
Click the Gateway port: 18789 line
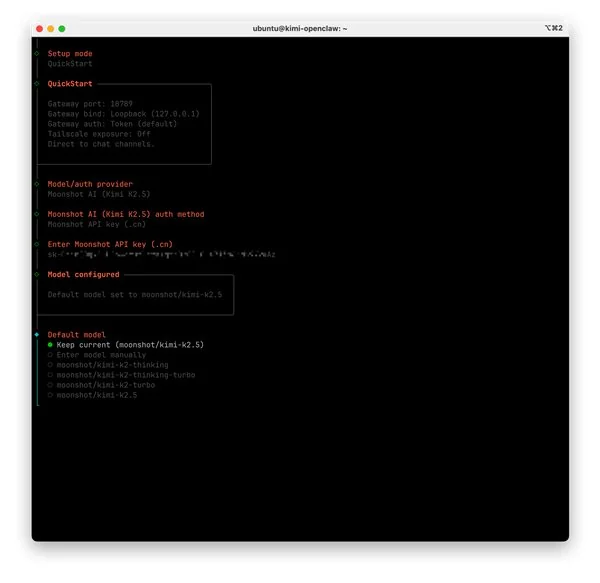tap(90, 104)
